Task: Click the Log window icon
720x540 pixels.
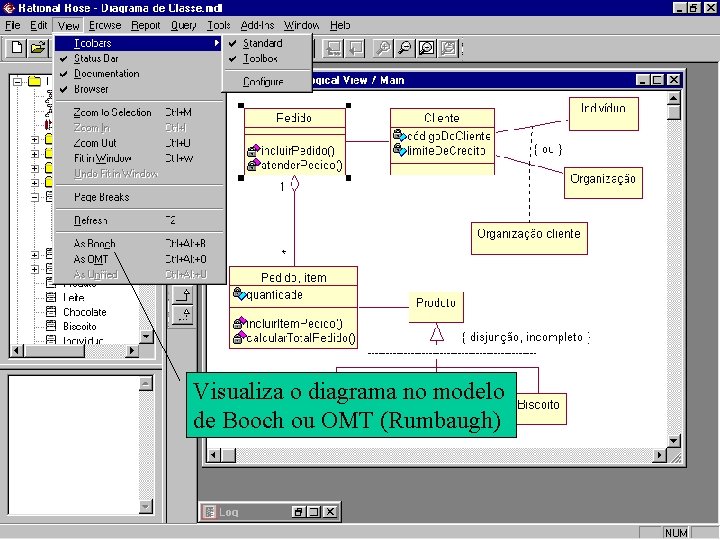Action: 209,512
